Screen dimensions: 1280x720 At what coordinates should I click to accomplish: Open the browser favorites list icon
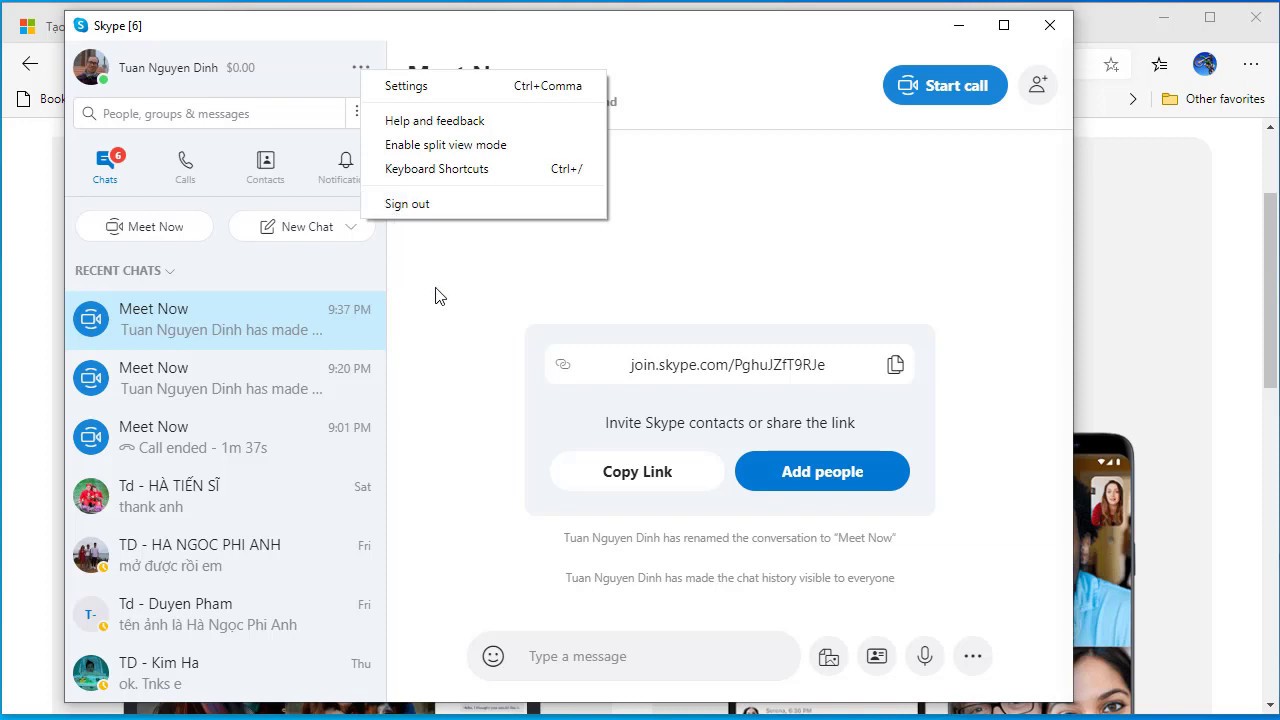tap(1159, 65)
